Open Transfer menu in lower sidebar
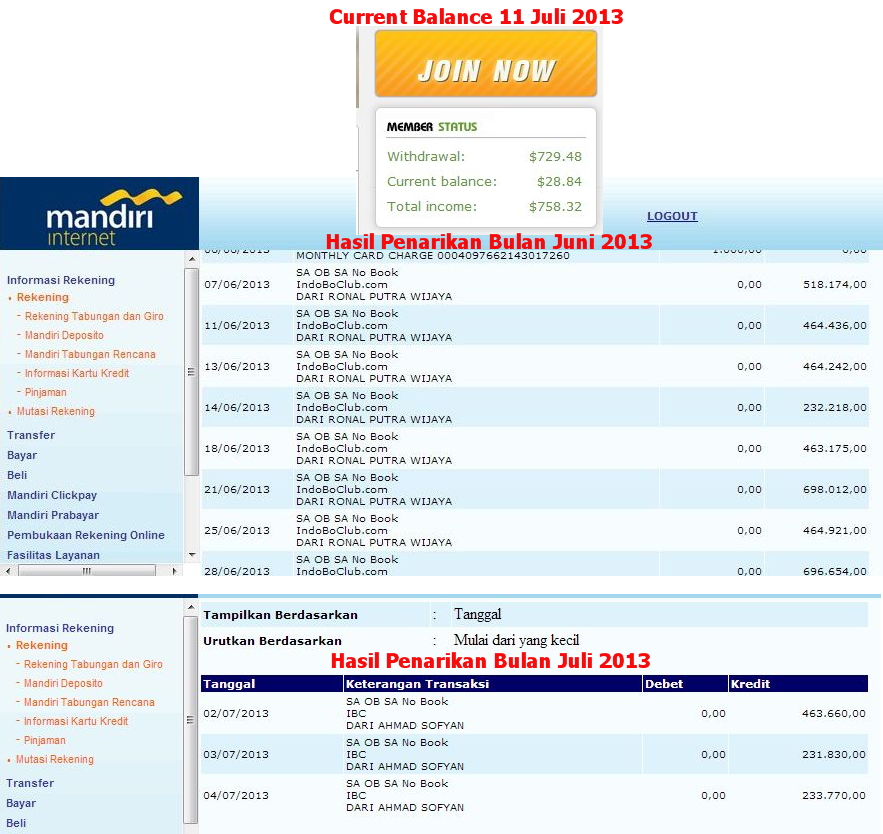The width and height of the screenshot is (883, 834). click(x=30, y=783)
